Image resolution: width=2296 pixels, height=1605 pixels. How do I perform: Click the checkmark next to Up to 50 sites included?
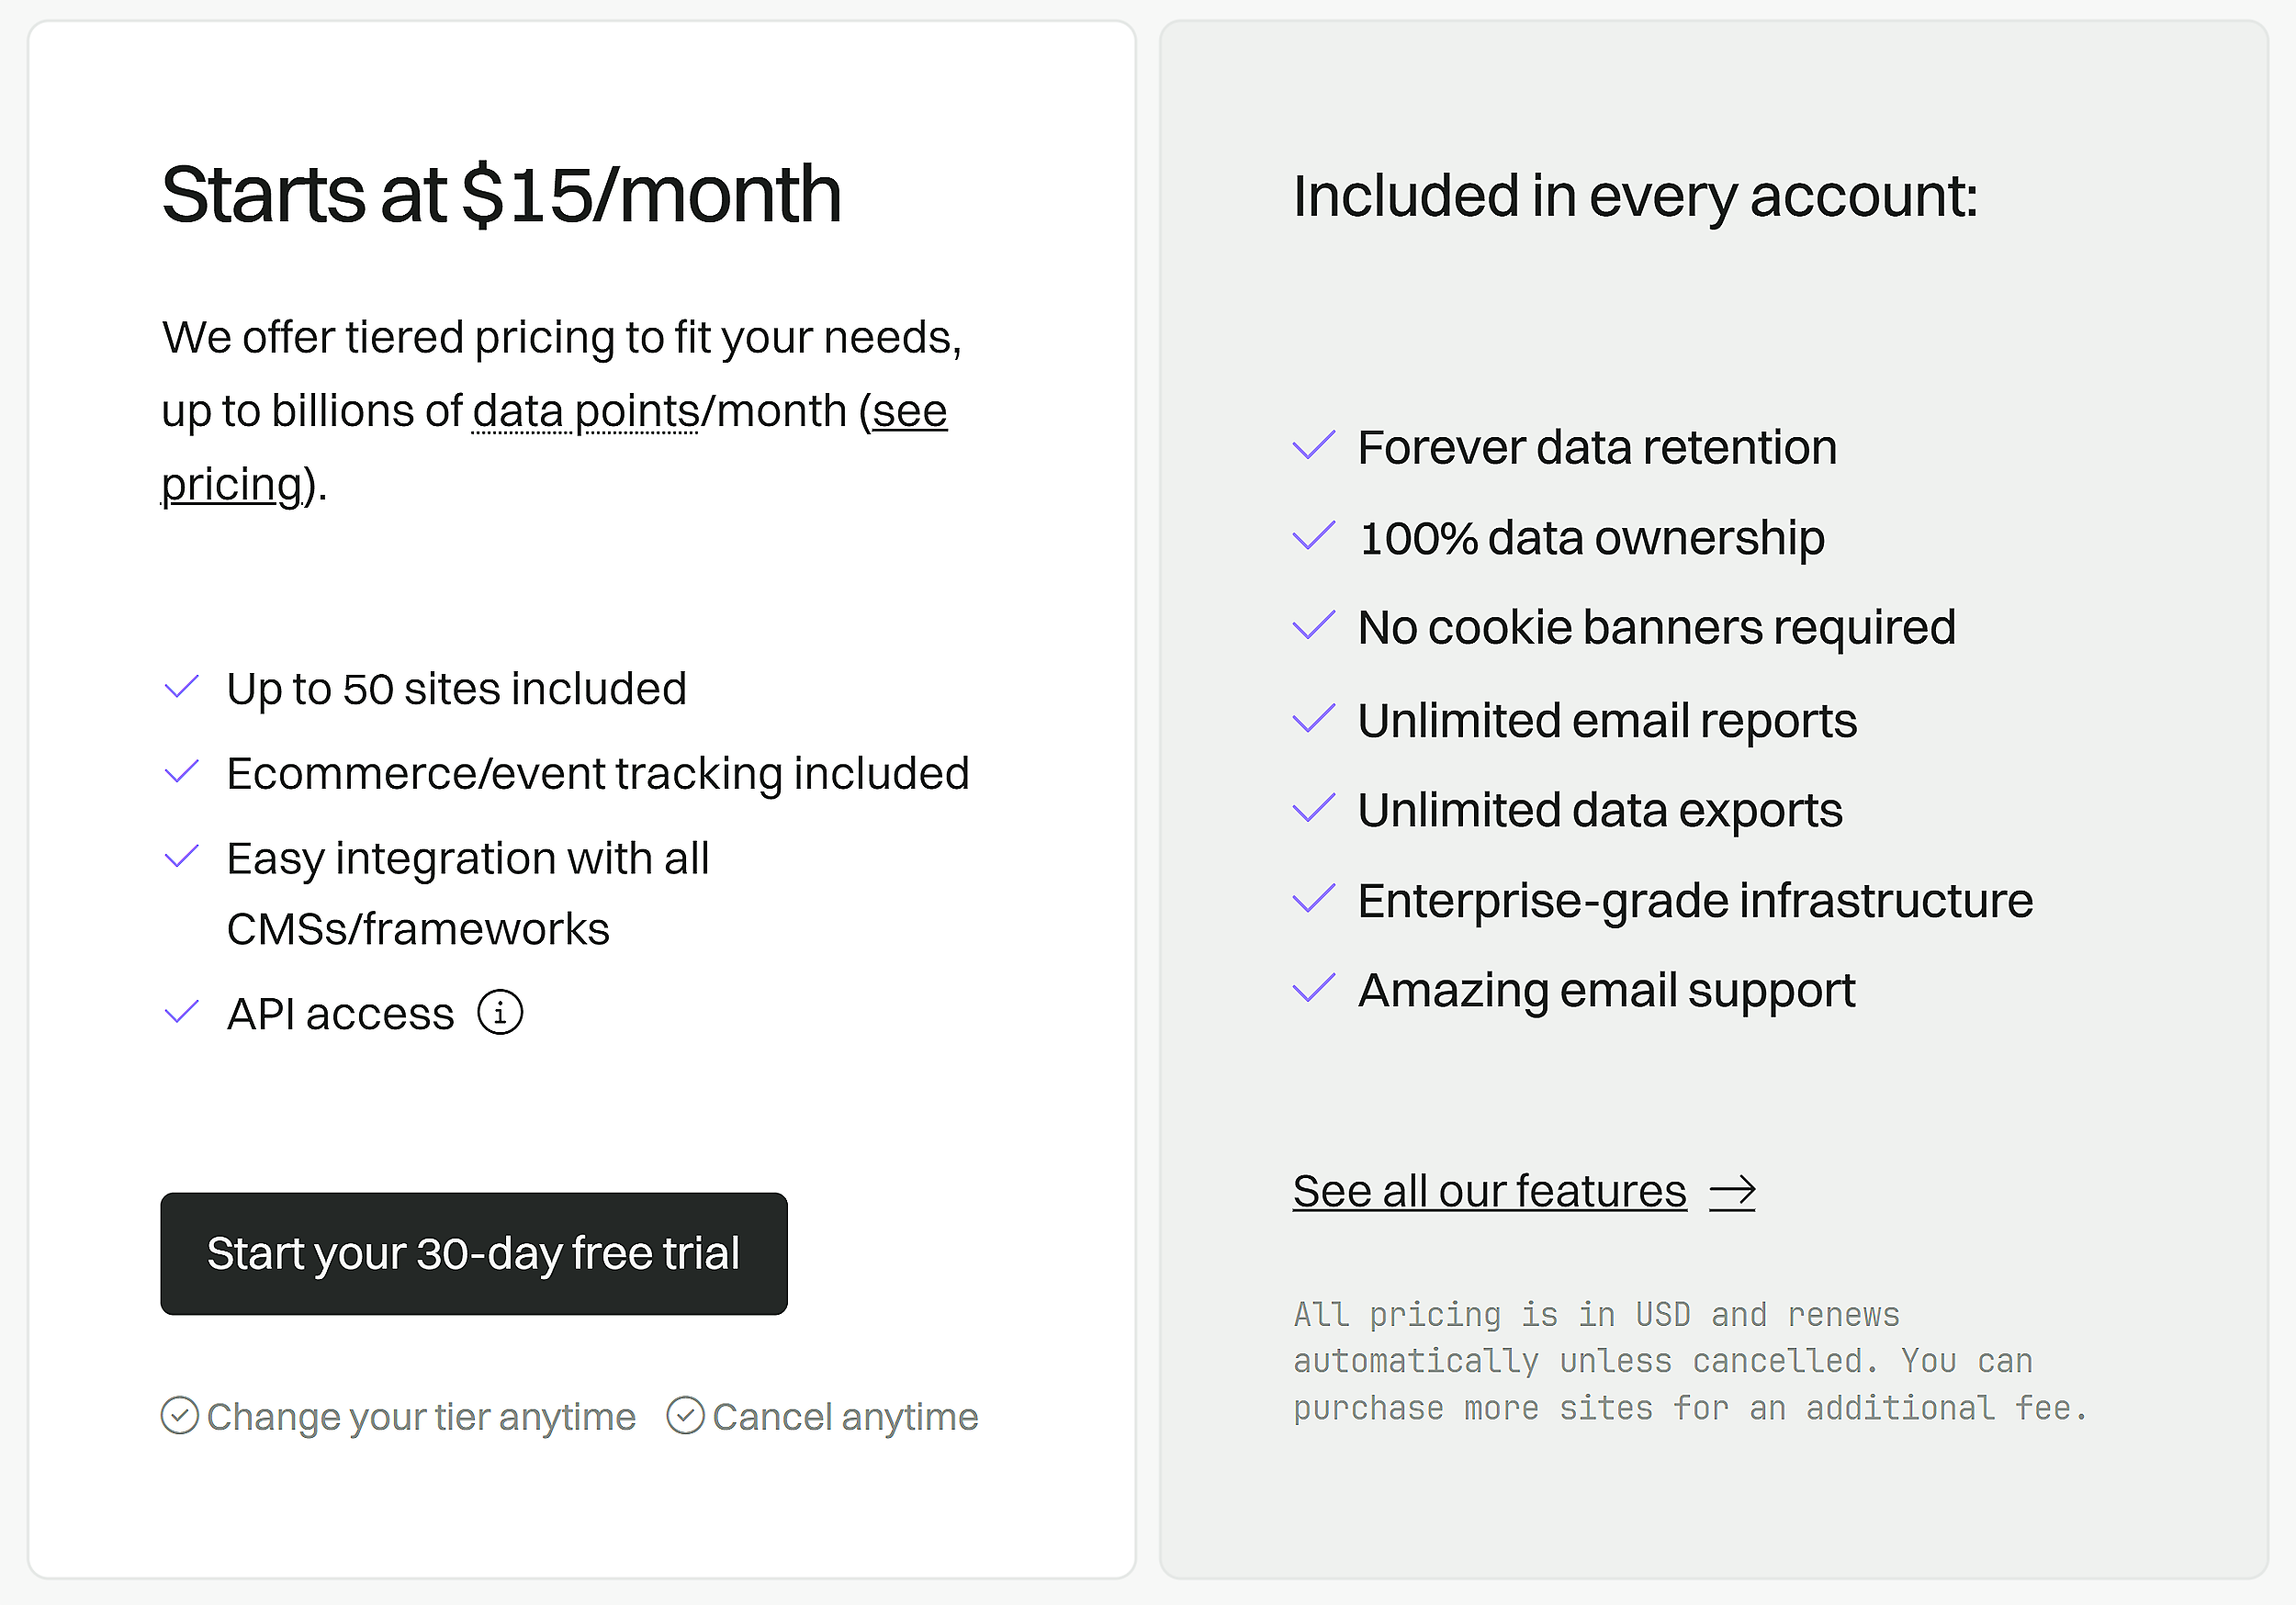pyautogui.click(x=181, y=688)
